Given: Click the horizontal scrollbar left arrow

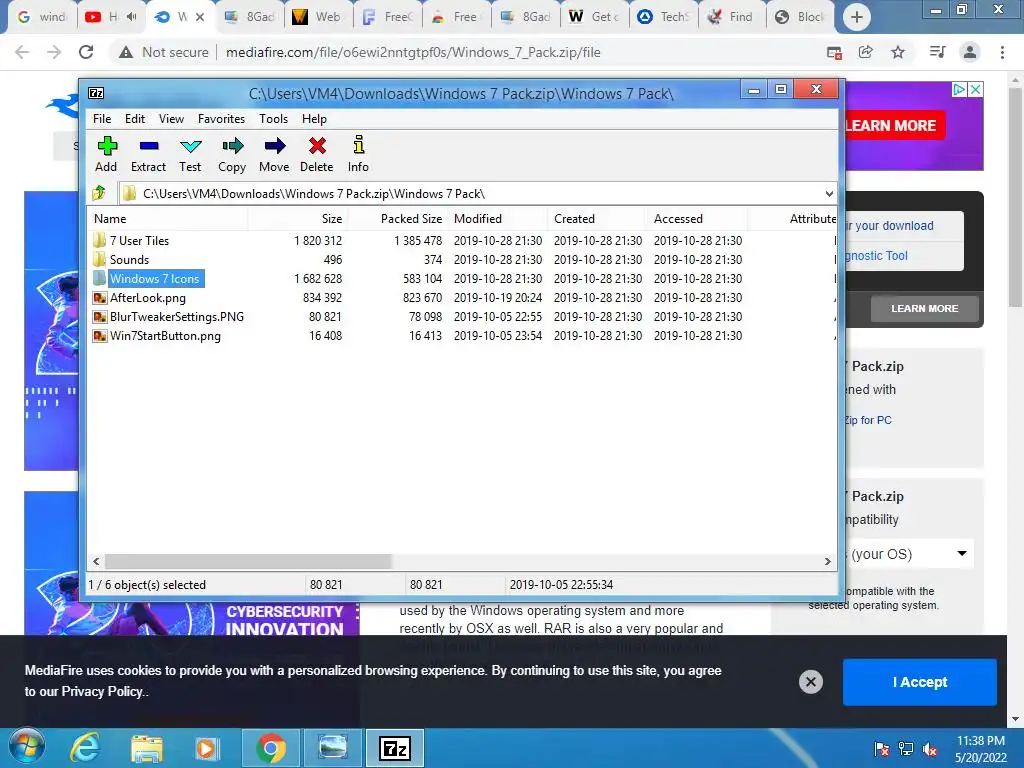Looking at the screenshot, I should click(96, 561).
